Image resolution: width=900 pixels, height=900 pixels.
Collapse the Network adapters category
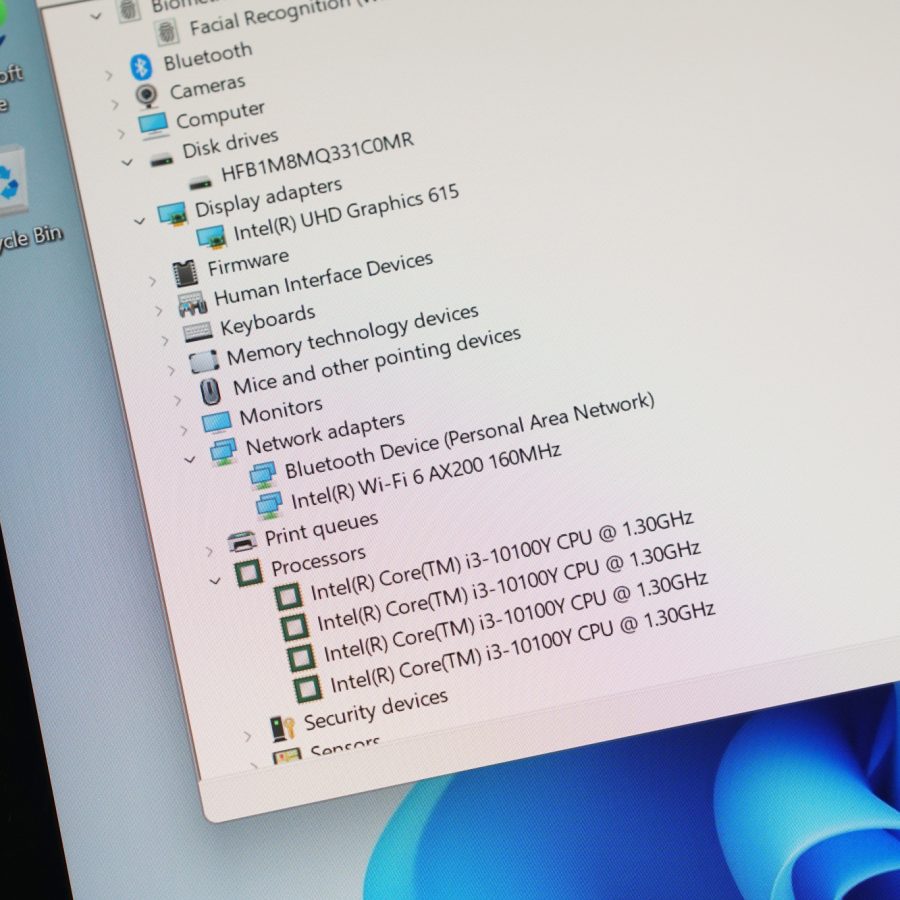(189, 459)
